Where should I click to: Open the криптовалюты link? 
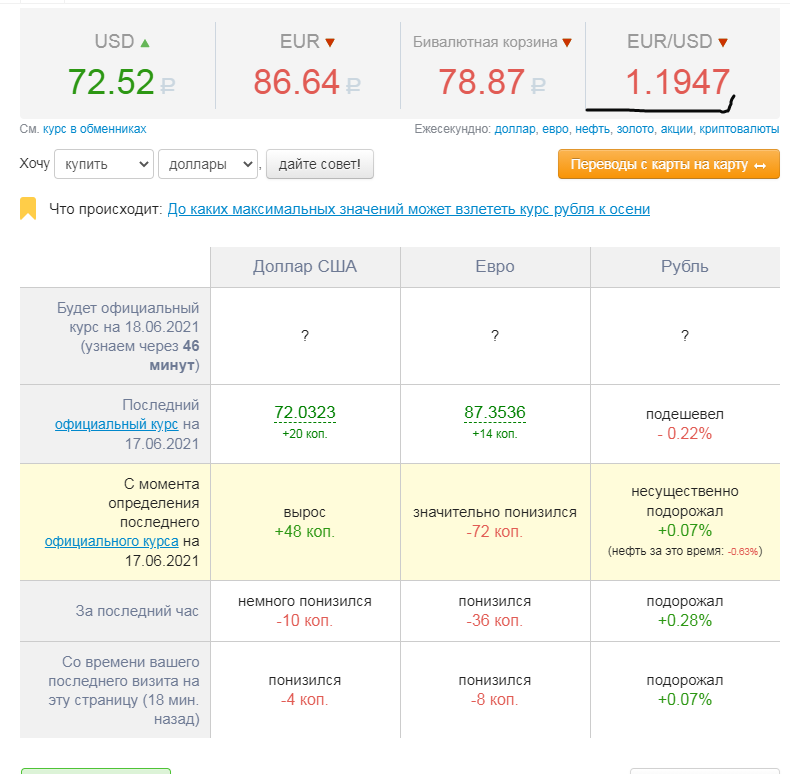point(739,129)
